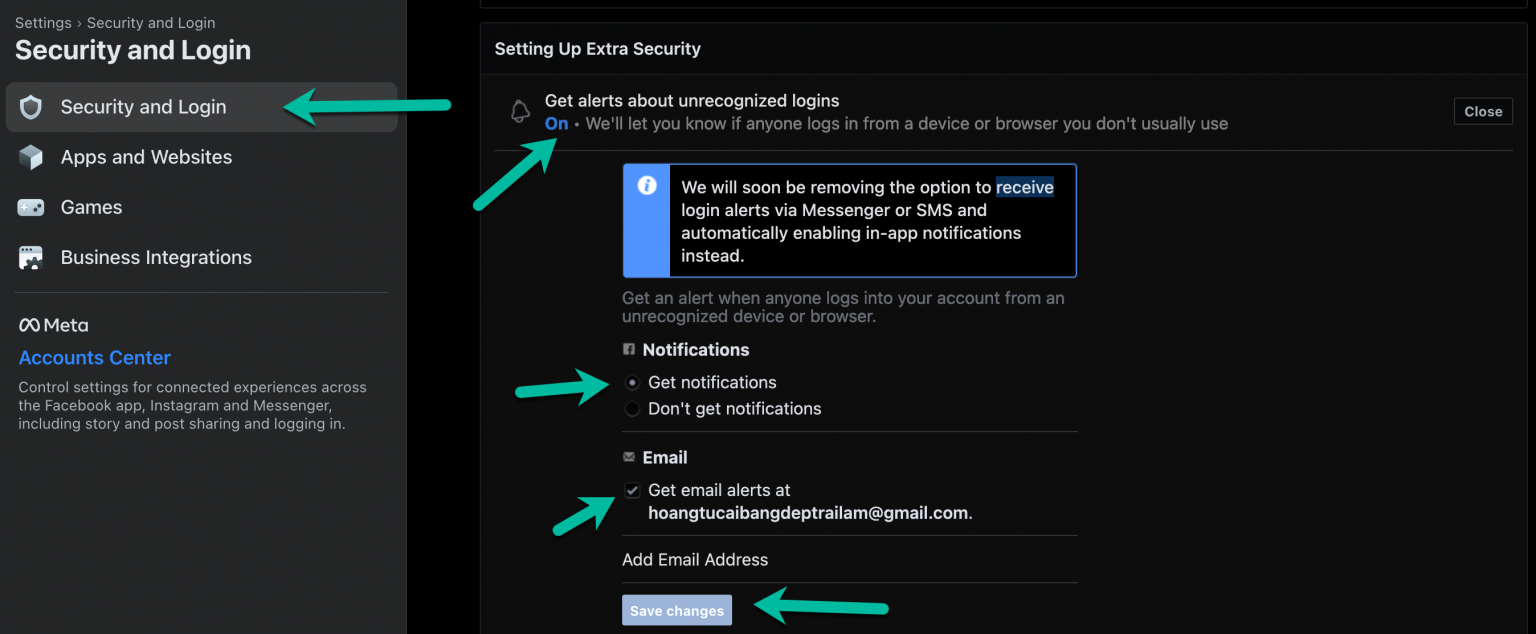Collapse the unrecognized logins section with Close
Image resolution: width=1536 pixels, height=634 pixels.
[x=1483, y=112]
